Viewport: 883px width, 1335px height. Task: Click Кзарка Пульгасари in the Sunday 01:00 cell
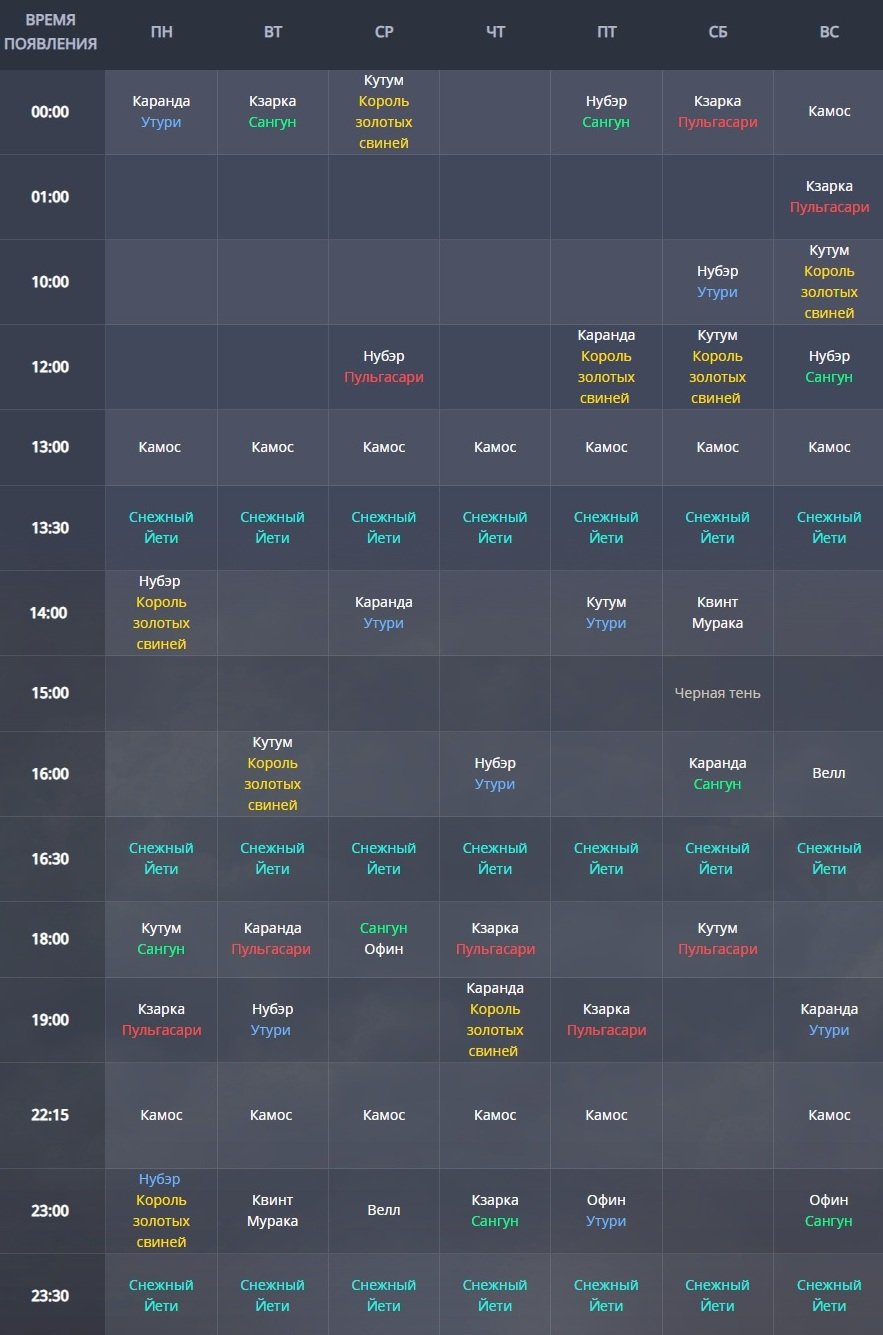point(829,197)
